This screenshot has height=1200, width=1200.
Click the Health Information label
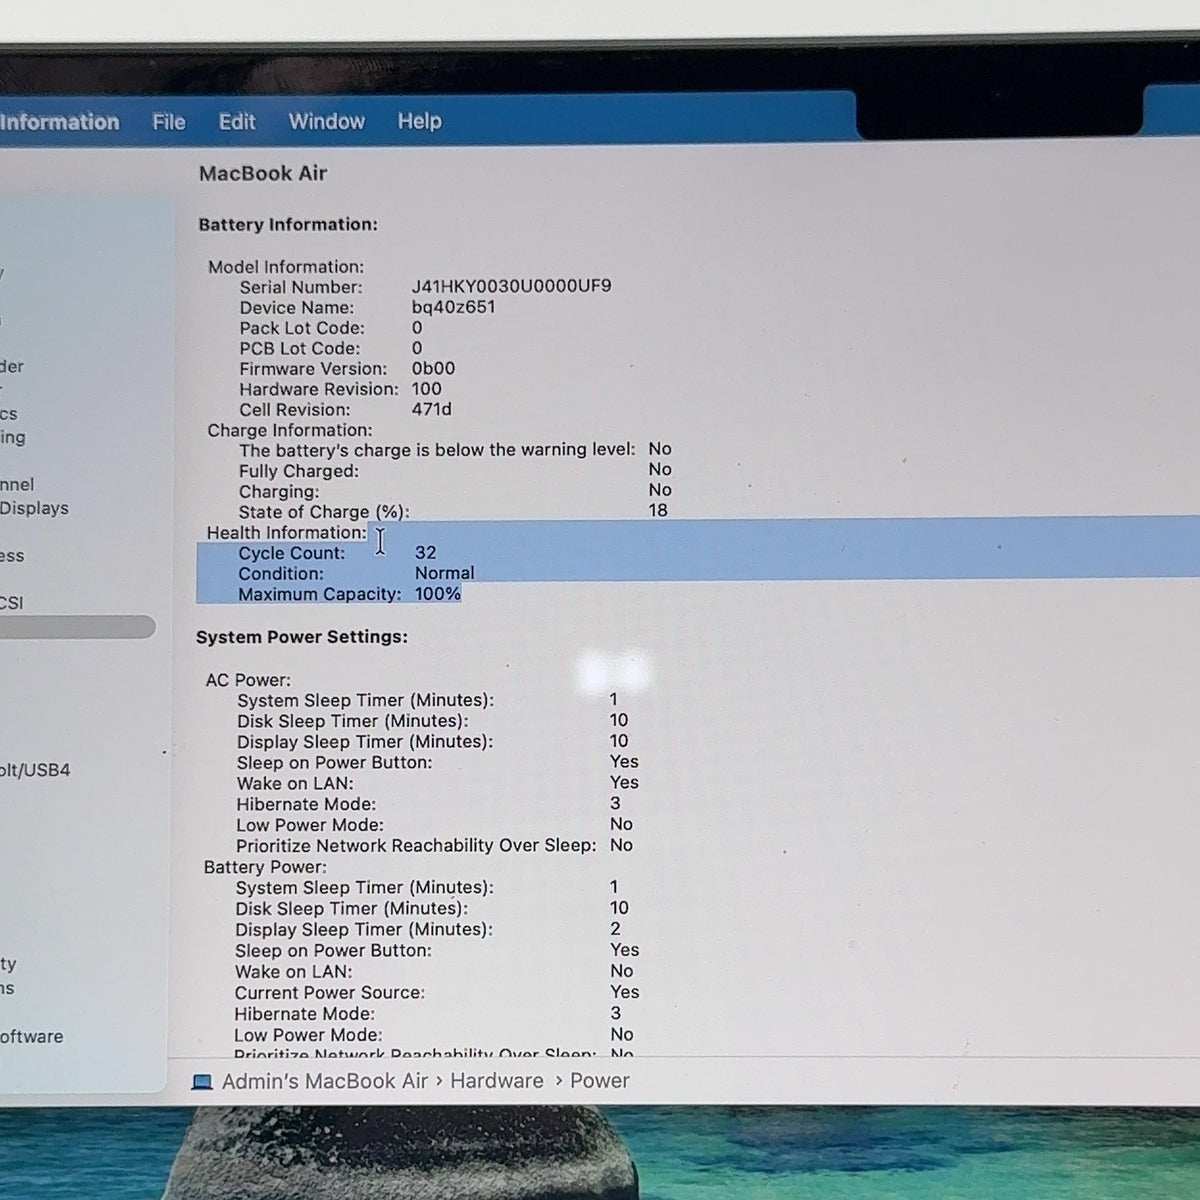[x=287, y=533]
